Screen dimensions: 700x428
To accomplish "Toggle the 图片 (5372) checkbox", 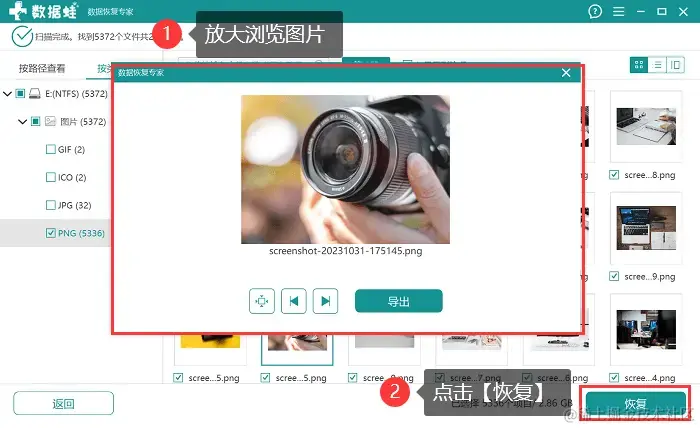I will click(x=36, y=121).
